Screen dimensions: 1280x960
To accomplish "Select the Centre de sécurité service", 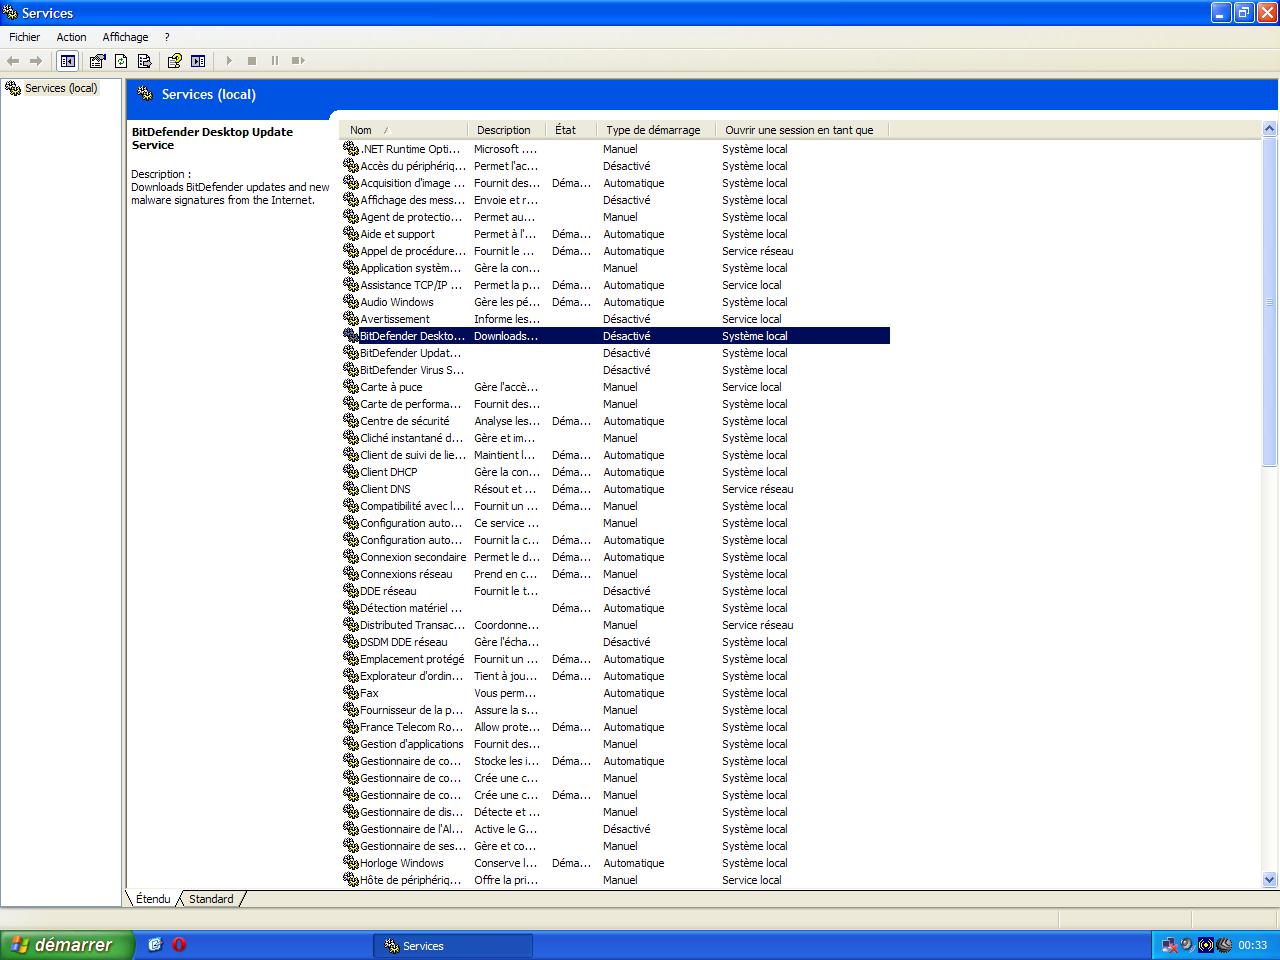I will point(615,421).
